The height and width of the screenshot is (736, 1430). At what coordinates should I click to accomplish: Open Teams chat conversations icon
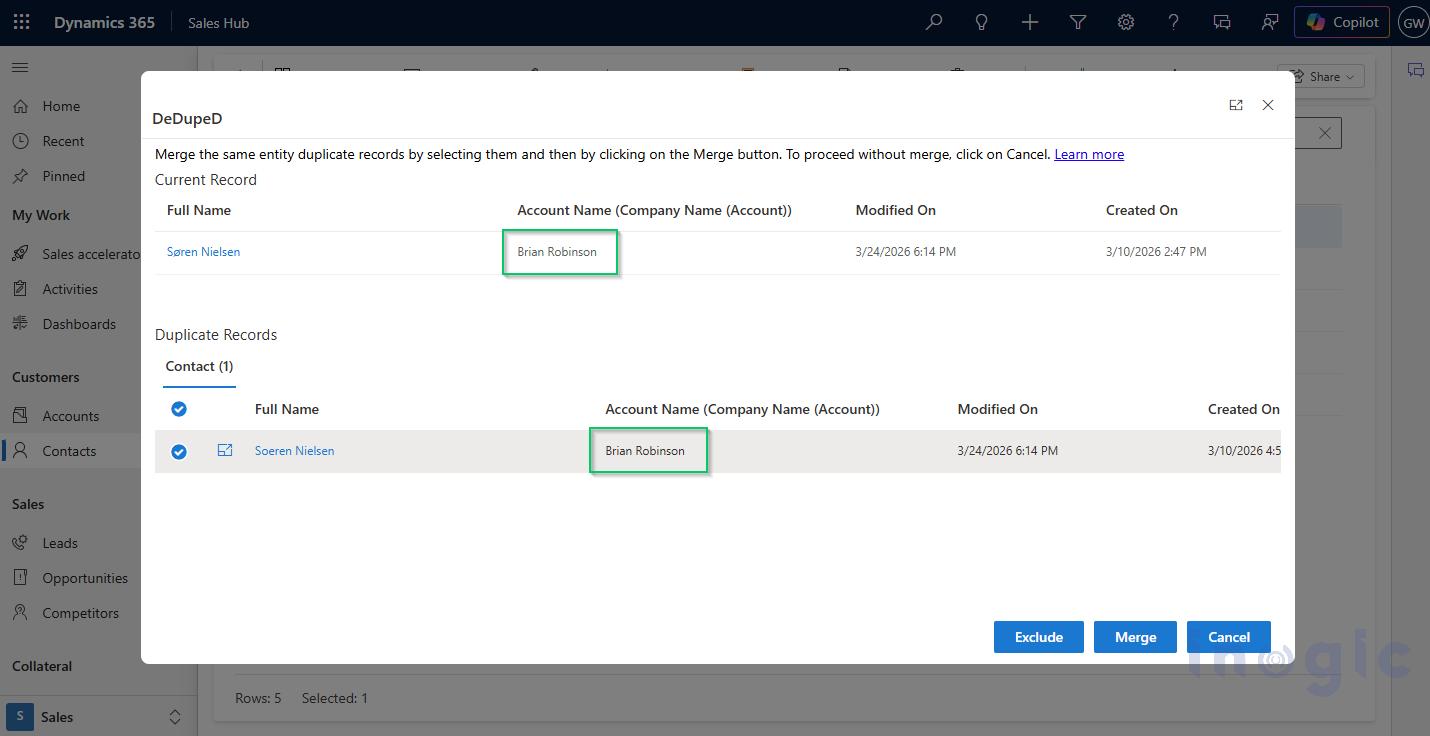click(x=1221, y=21)
